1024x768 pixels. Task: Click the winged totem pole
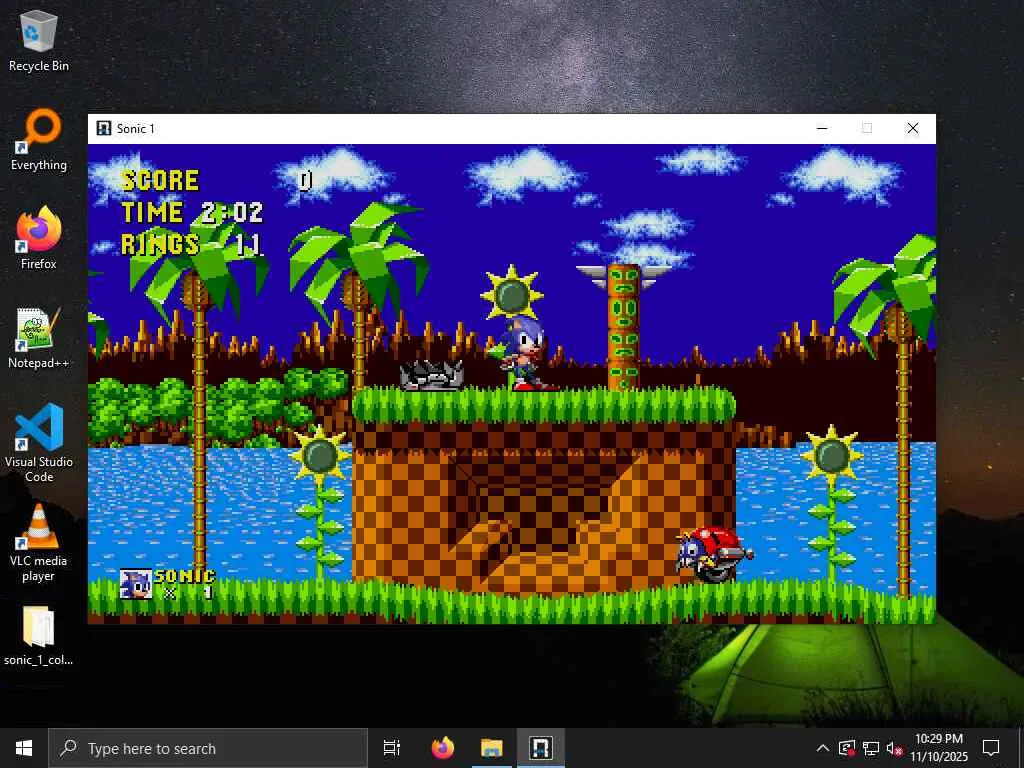coord(624,327)
